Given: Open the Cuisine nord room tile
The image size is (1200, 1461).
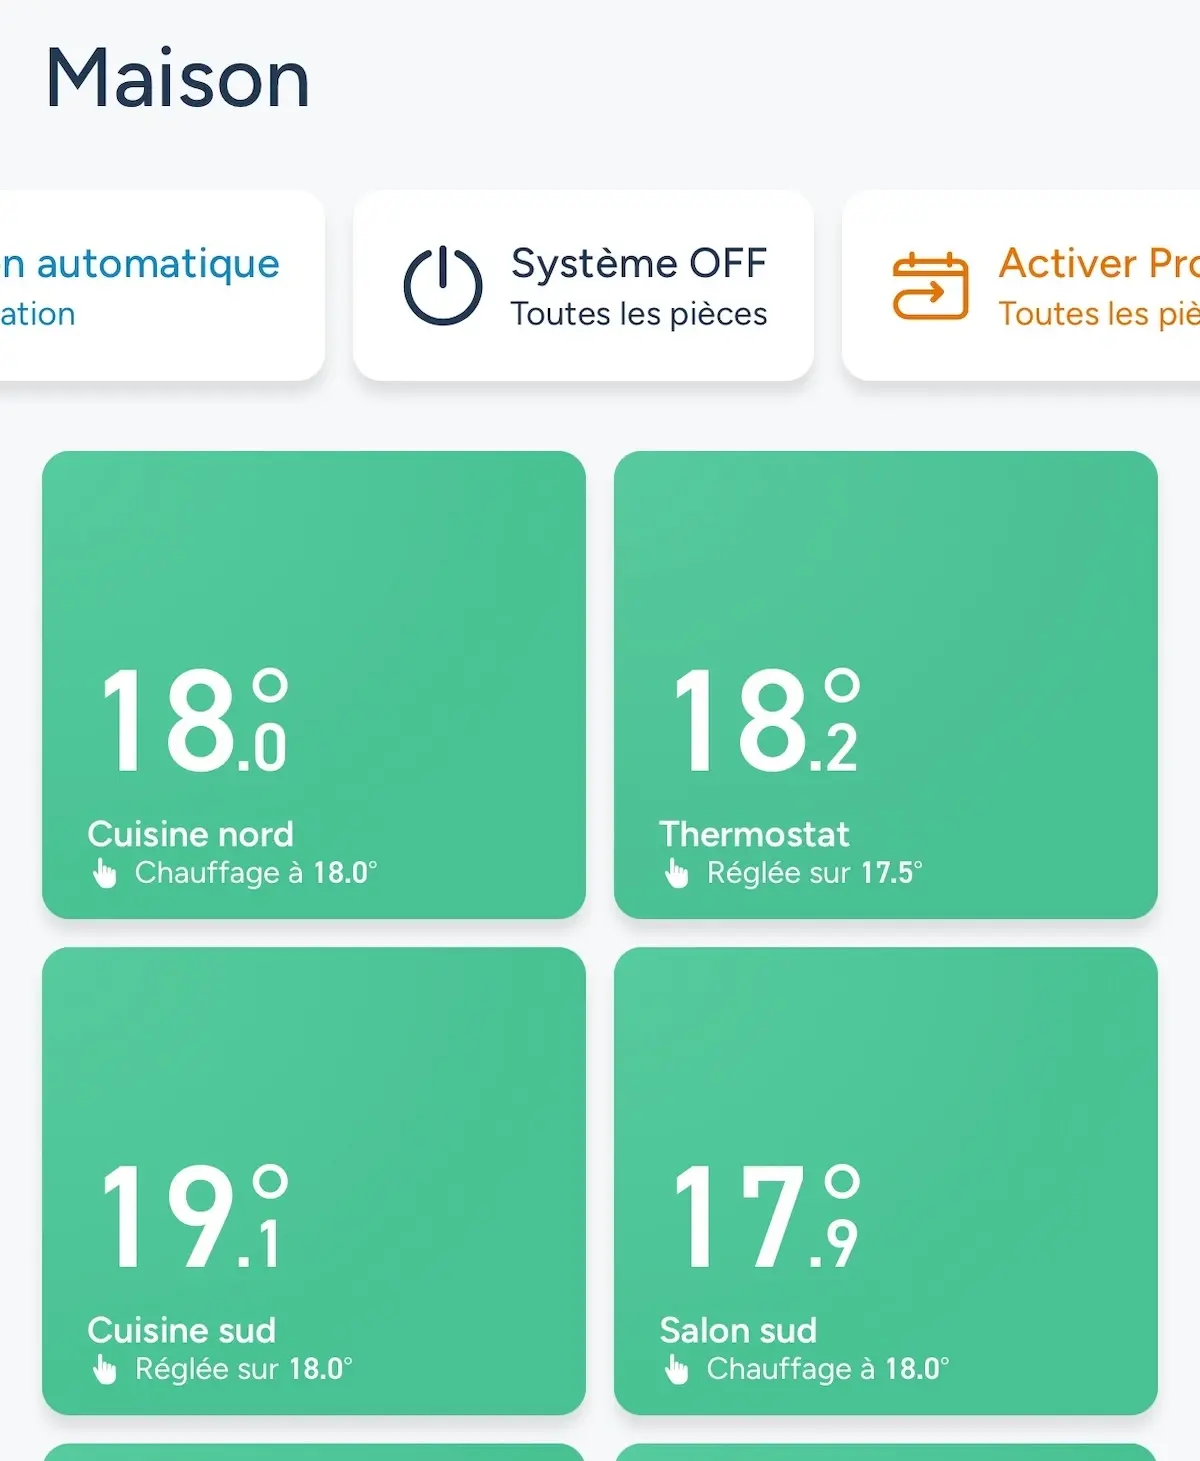Looking at the screenshot, I should point(313,683).
